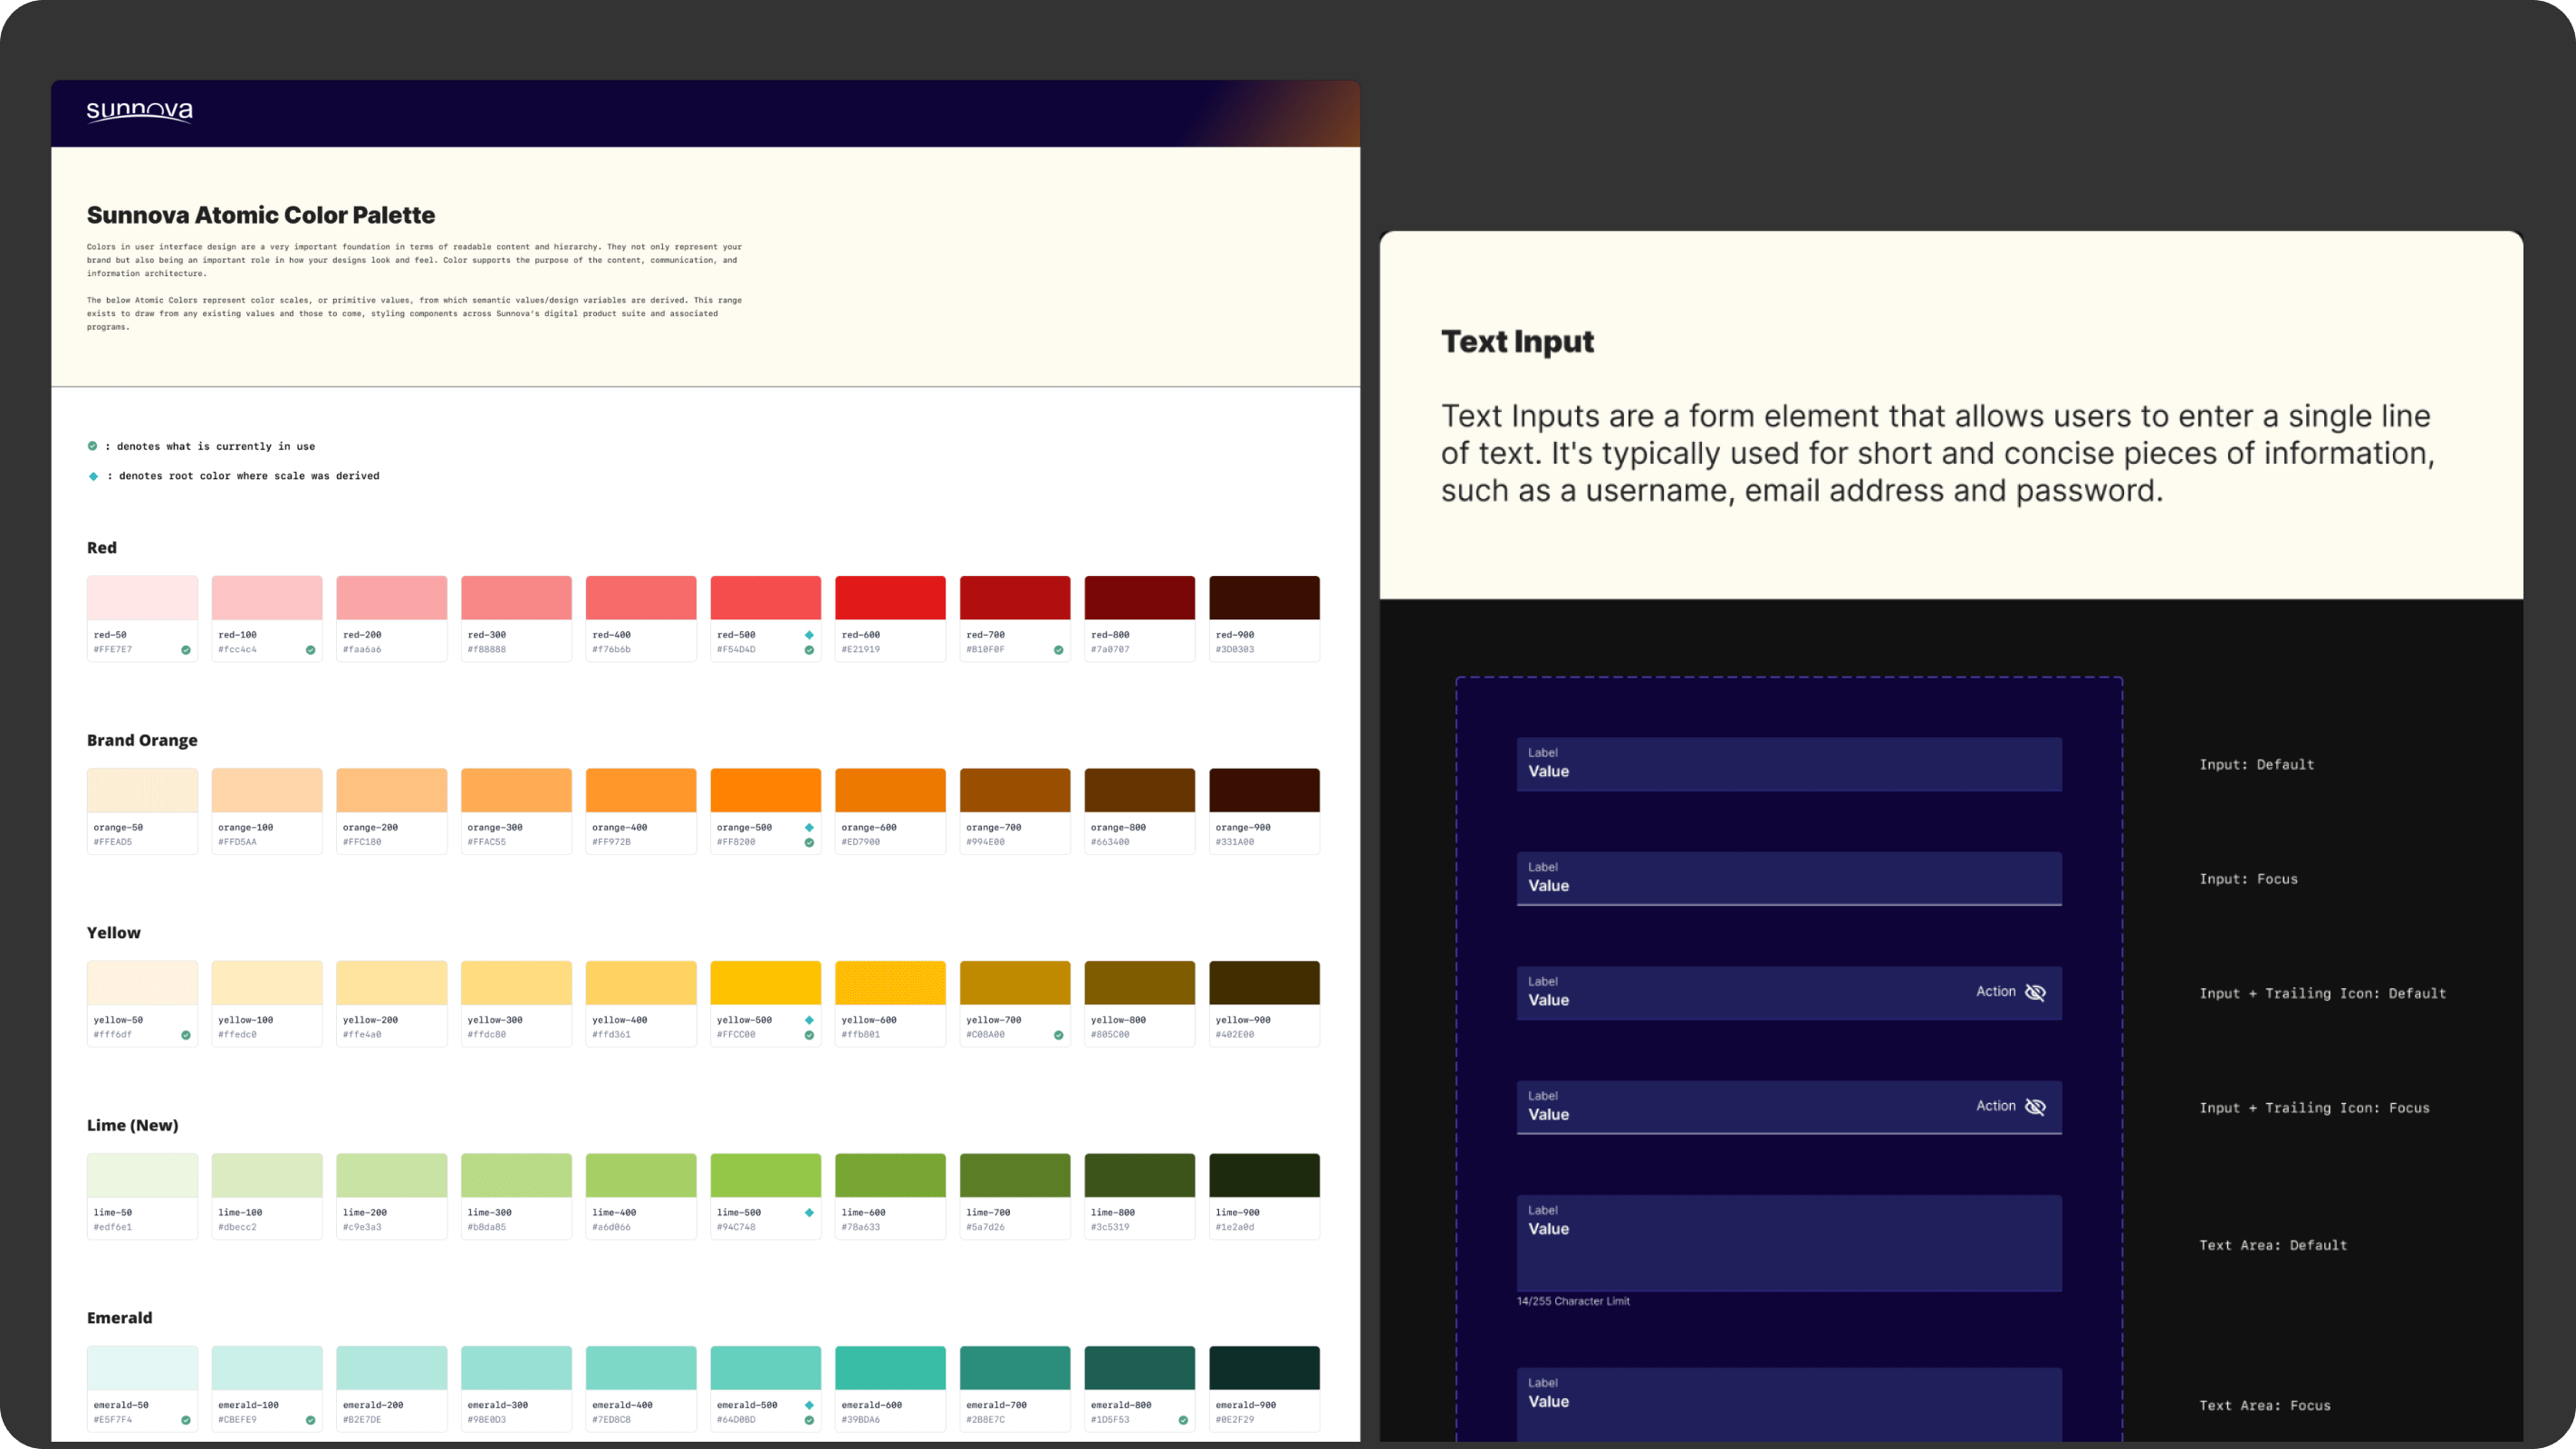Click the in-use check icon on emerald-800
Image resolution: width=2576 pixels, height=1449 pixels.
tap(1183, 1420)
